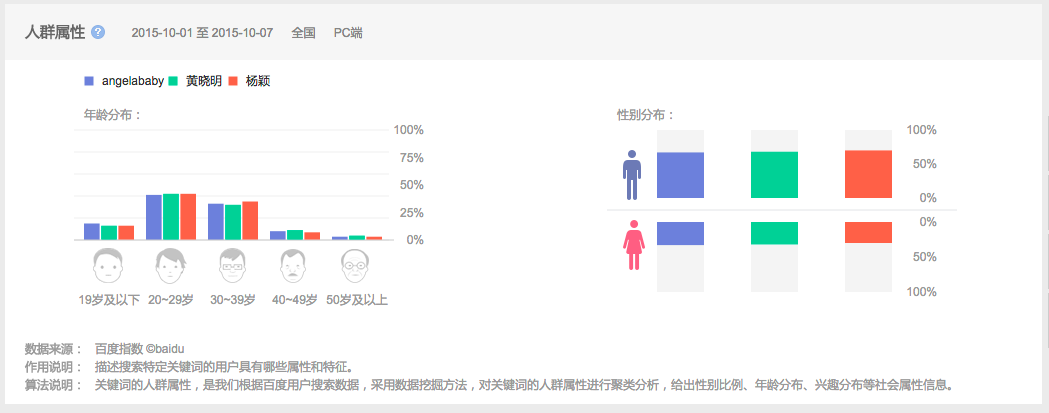Image resolution: width=1049 pixels, height=413 pixels.
Task: Click the red 杨颖 female gender bar
Action: [x=868, y=232]
